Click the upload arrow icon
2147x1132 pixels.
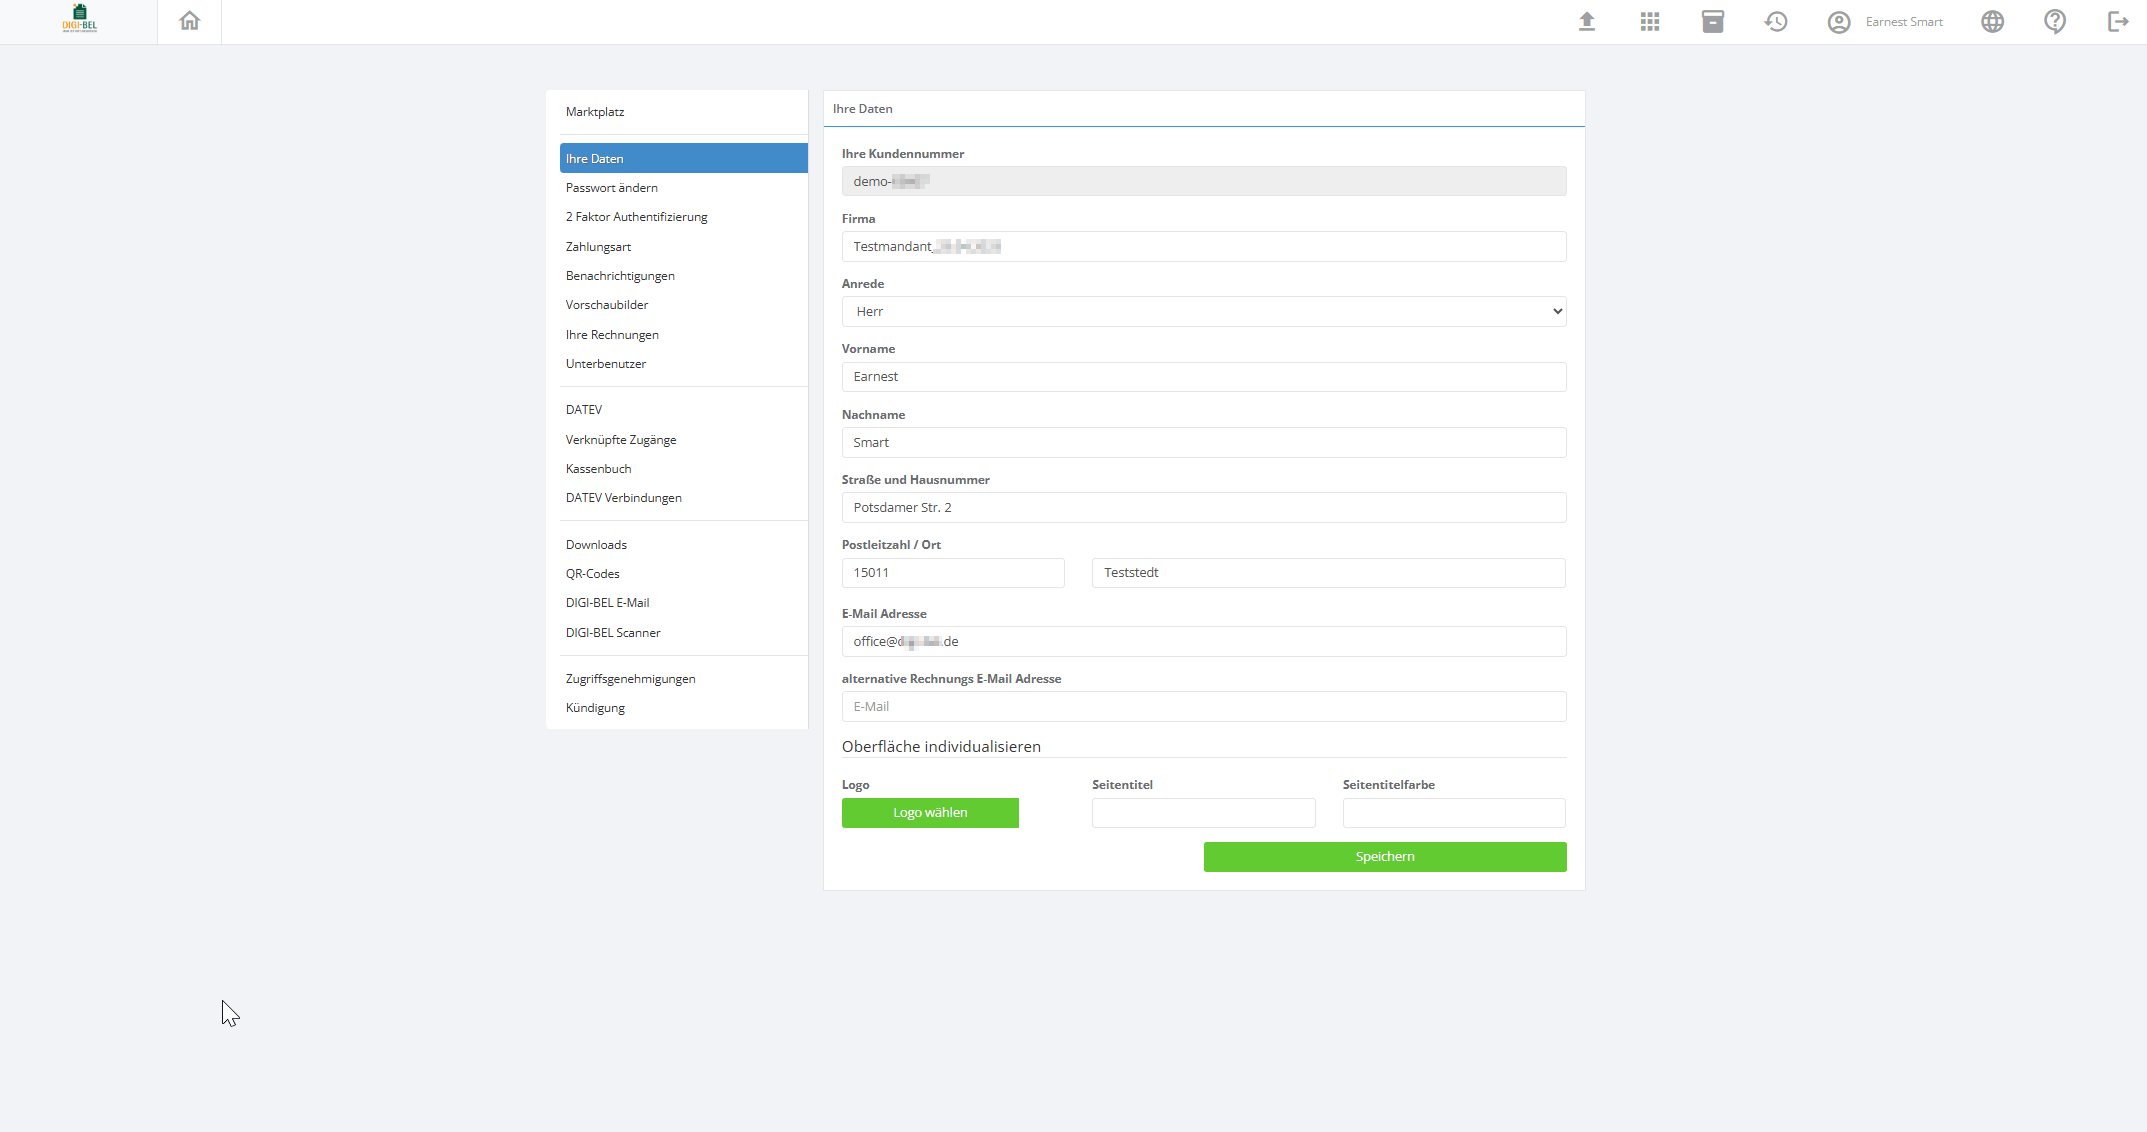click(1586, 22)
